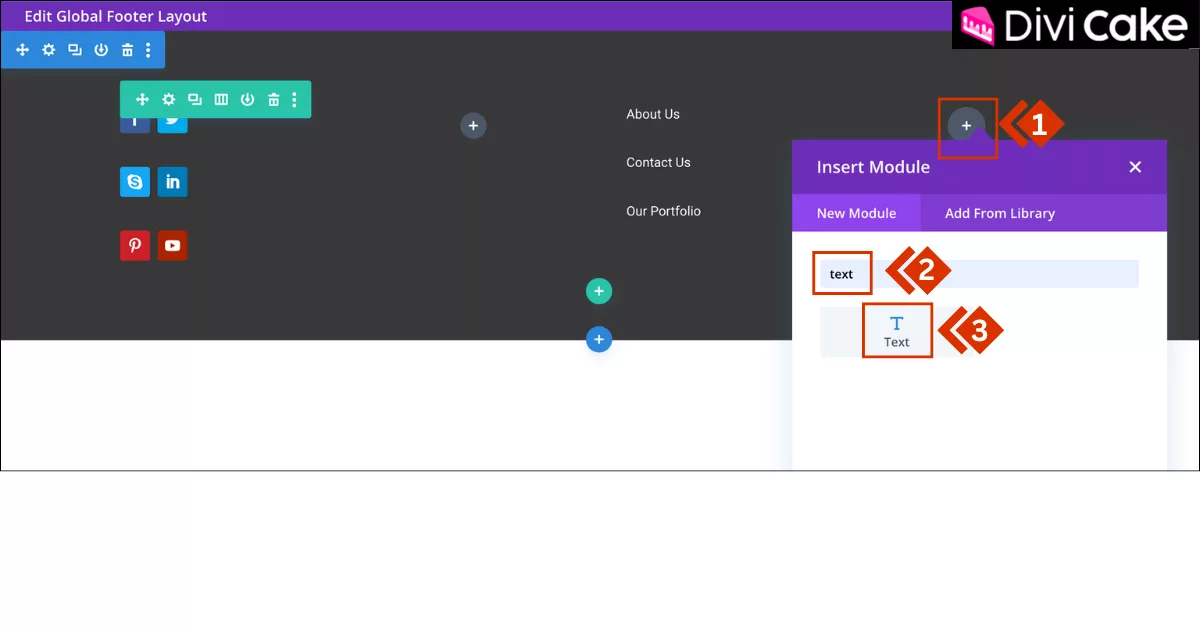This screenshot has height=630, width=1200.
Task: Open row settings gear in green toolbar
Action: (x=168, y=99)
